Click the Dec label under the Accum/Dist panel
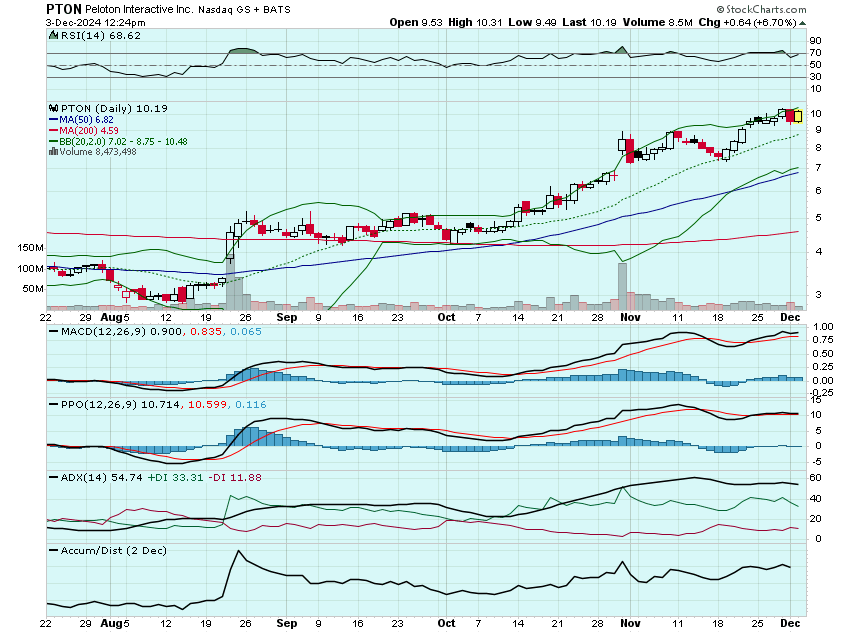The image size is (850, 633). [x=790, y=623]
